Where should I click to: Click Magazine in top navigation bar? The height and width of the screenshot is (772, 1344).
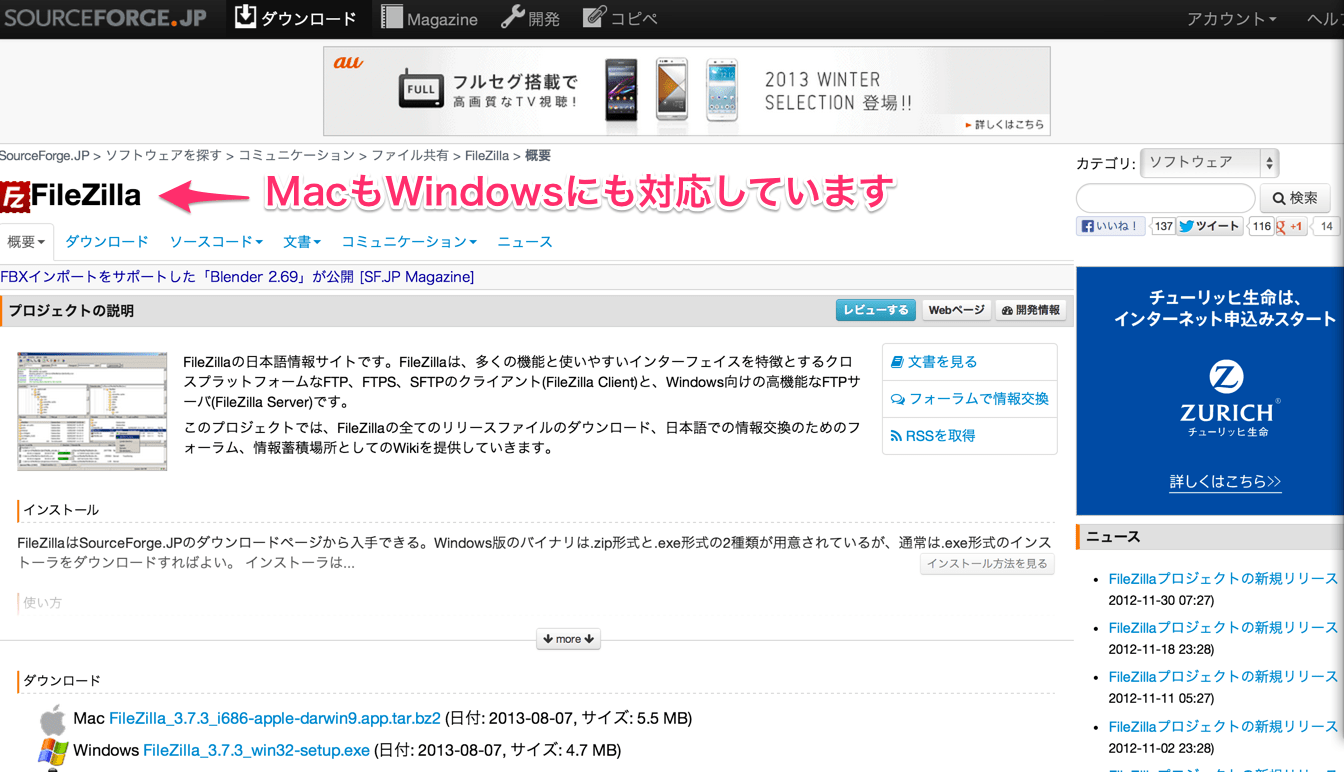[442, 19]
